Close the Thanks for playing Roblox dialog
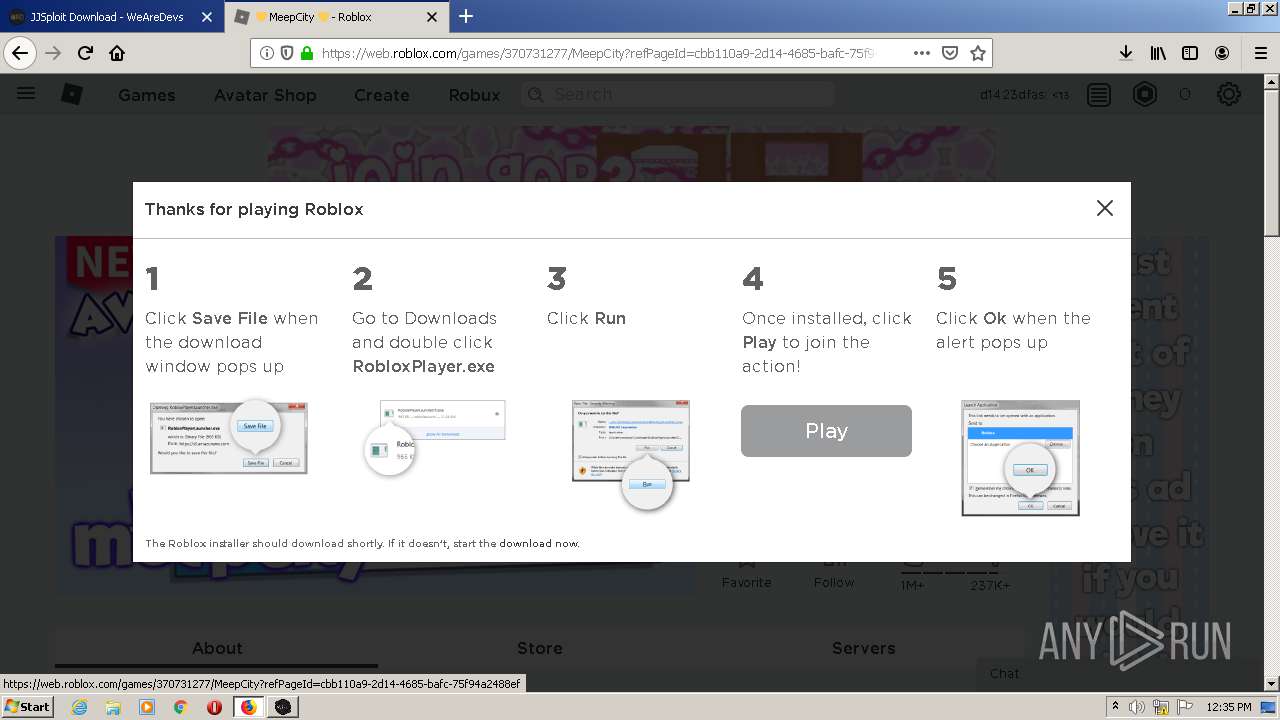 coord(1105,208)
